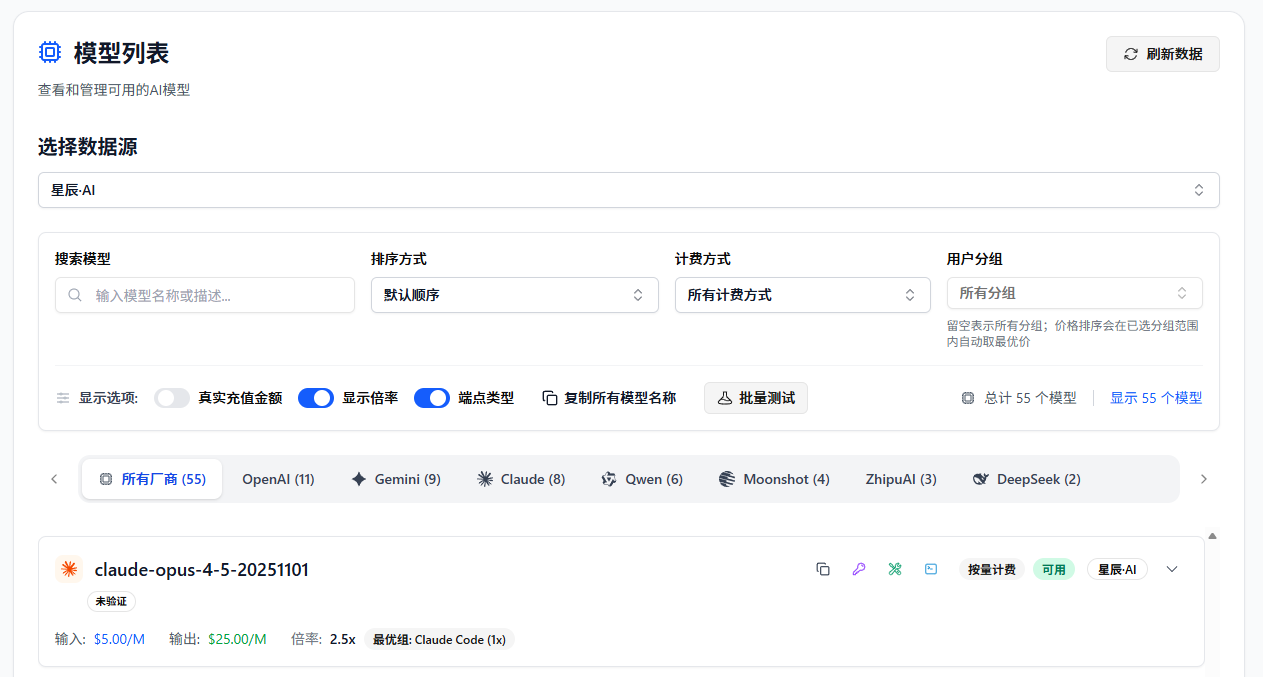Click the scrollbar up arrow
Viewport: 1263px width, 677px height.
click(x=1213, y=536)
